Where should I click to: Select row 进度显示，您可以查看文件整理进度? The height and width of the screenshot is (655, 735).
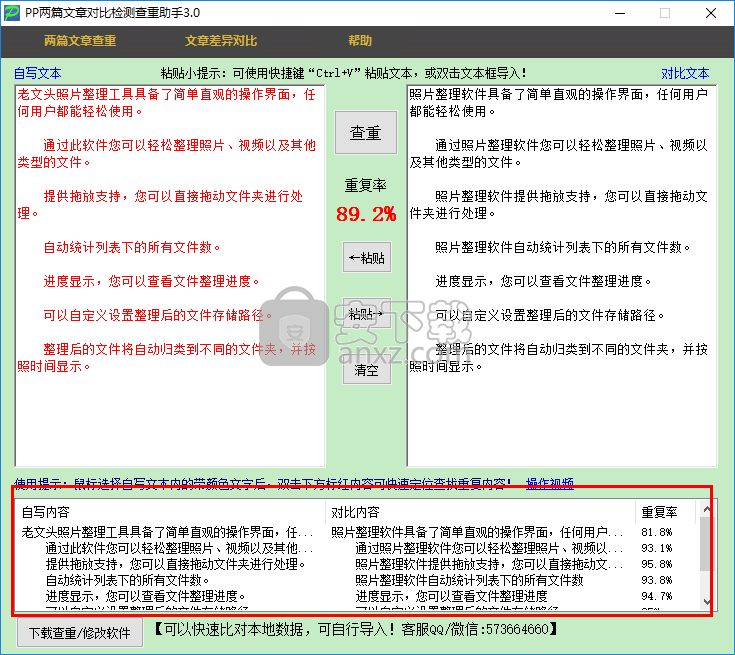[x=356, y=596]
